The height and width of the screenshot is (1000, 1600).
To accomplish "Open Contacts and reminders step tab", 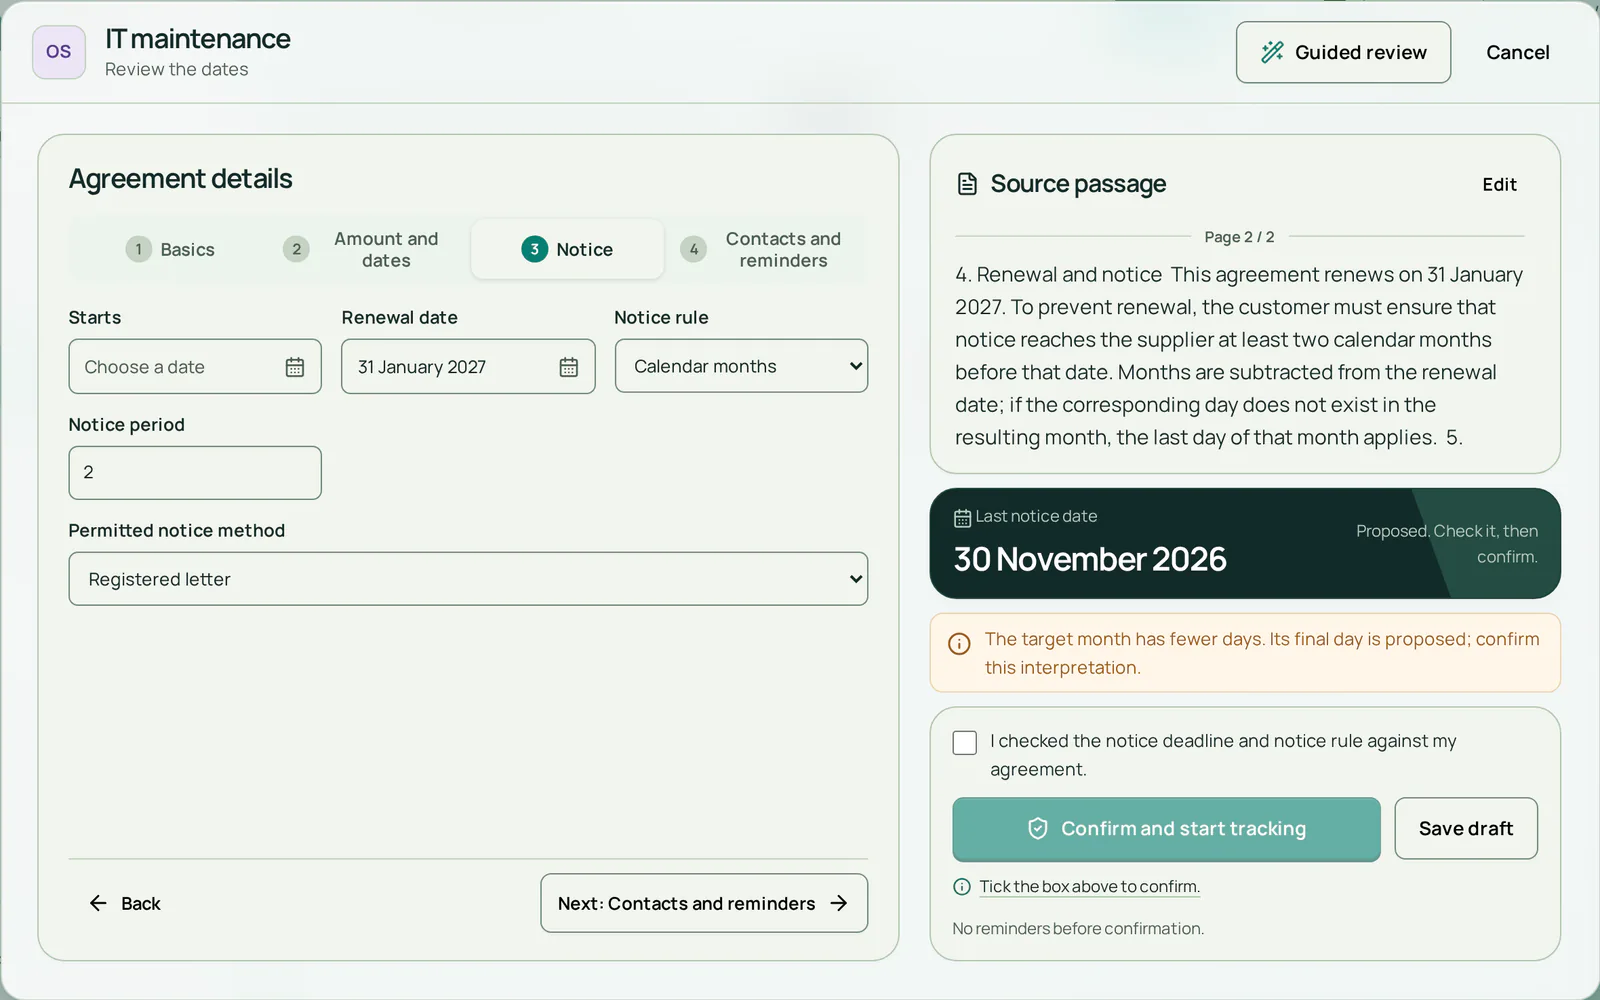I will (x=765, y=249).
